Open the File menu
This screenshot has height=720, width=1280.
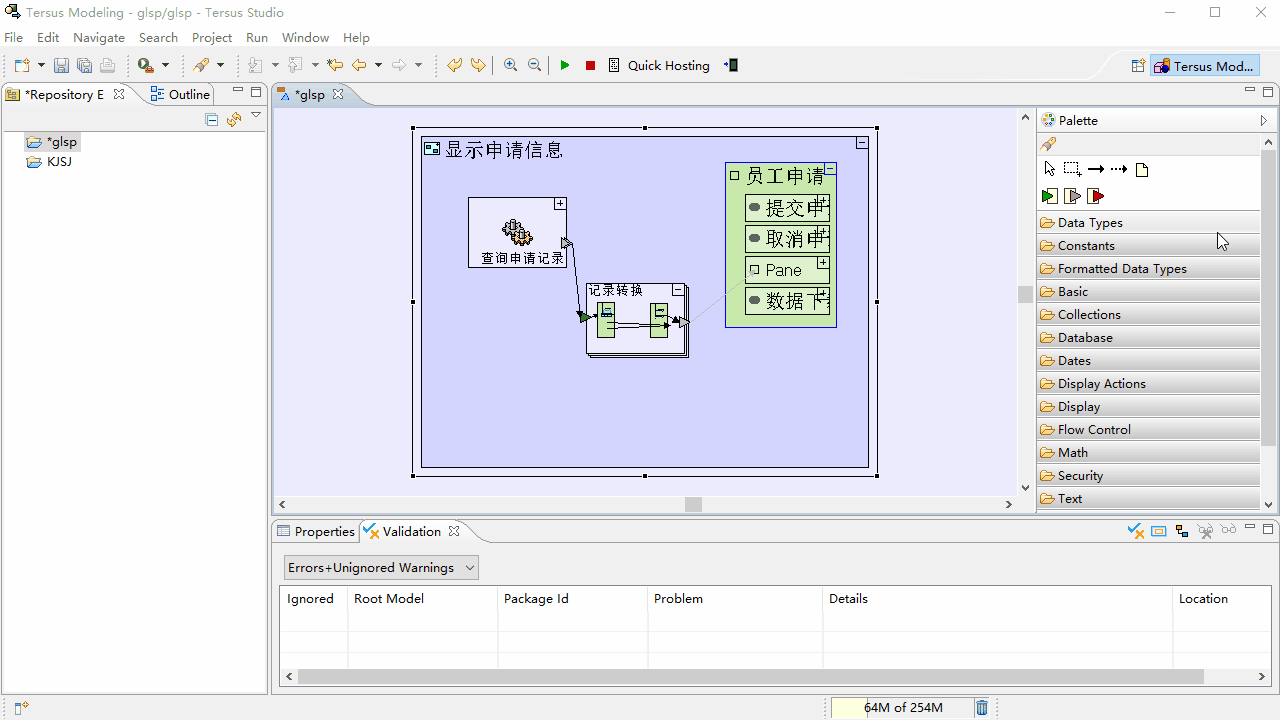click(13, 38)
